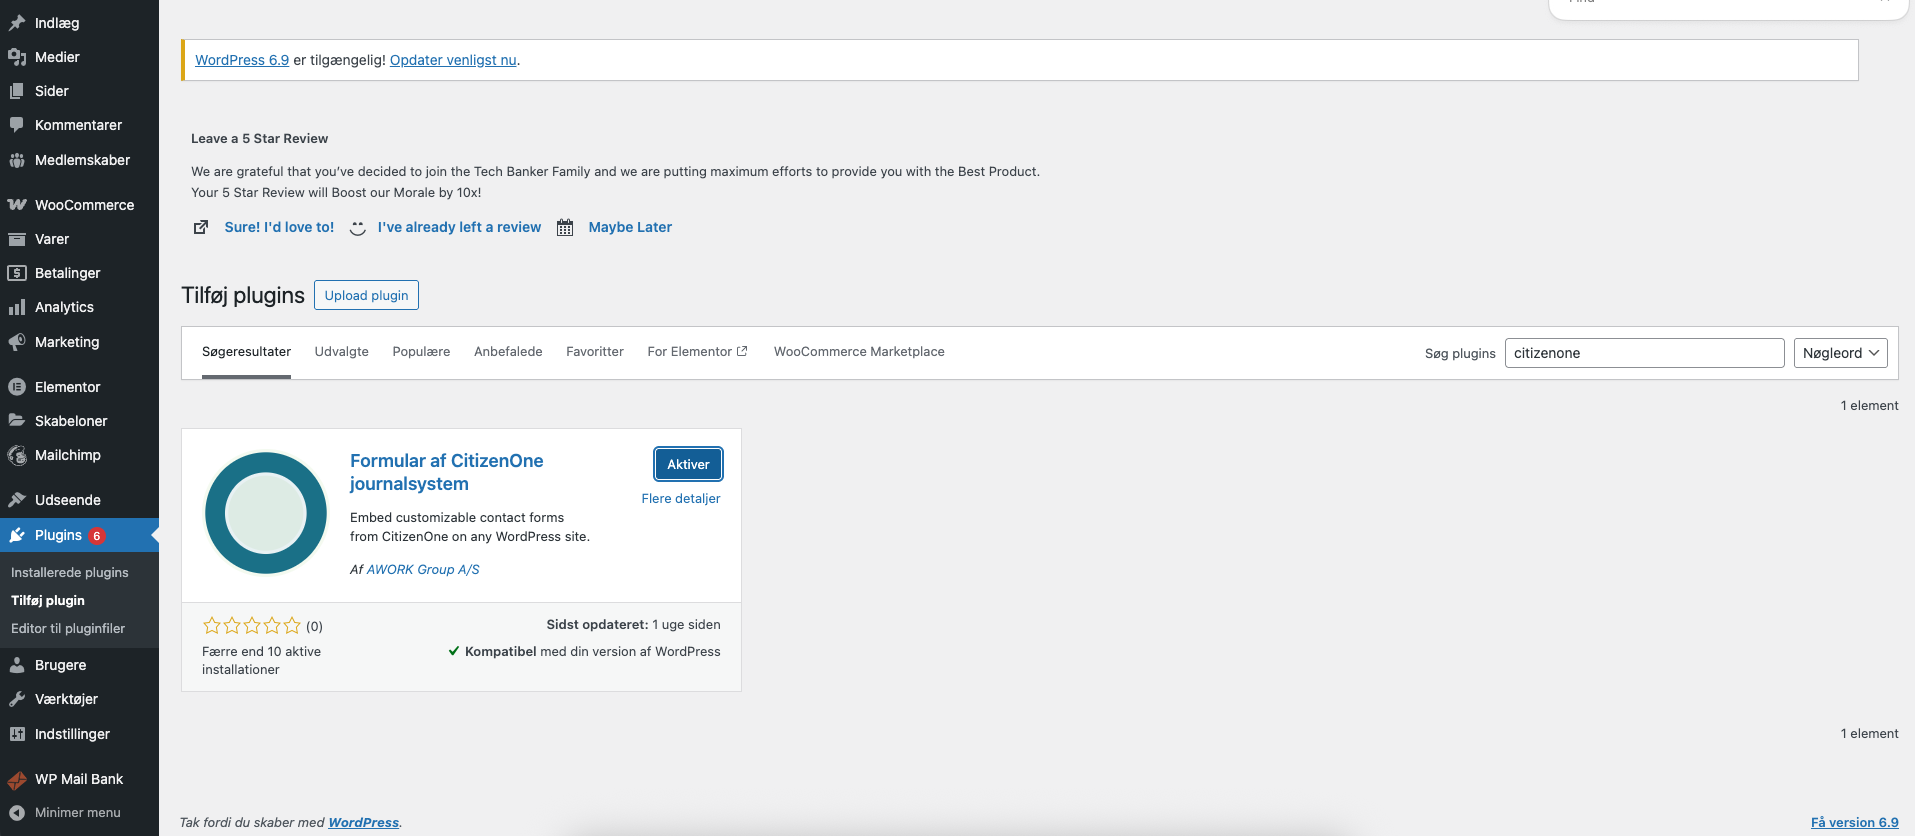
Task: Open the Betalinger payments icon
Action: (17, 273)
